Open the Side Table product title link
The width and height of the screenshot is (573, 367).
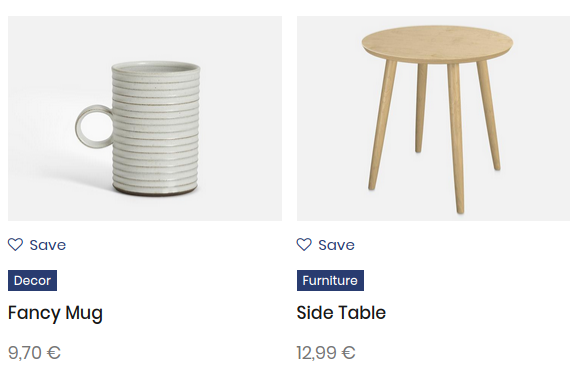point(341,313)
